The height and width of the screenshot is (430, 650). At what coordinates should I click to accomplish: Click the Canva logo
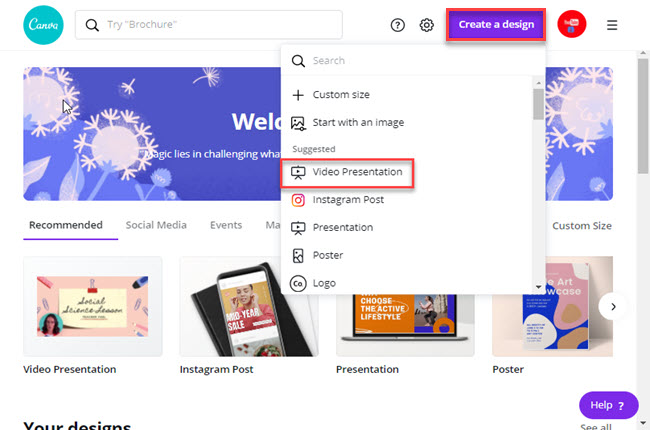click(x=40, y=25)
